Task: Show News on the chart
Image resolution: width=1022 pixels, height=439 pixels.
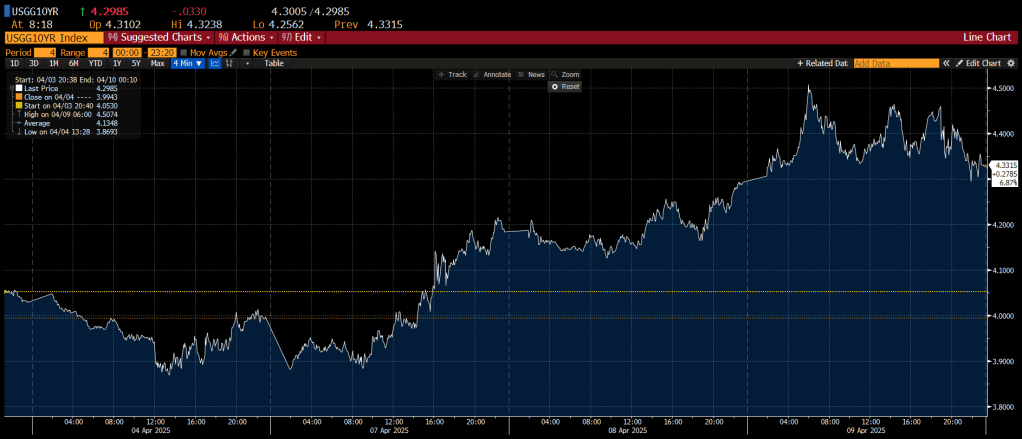Action: pos(531,75)
